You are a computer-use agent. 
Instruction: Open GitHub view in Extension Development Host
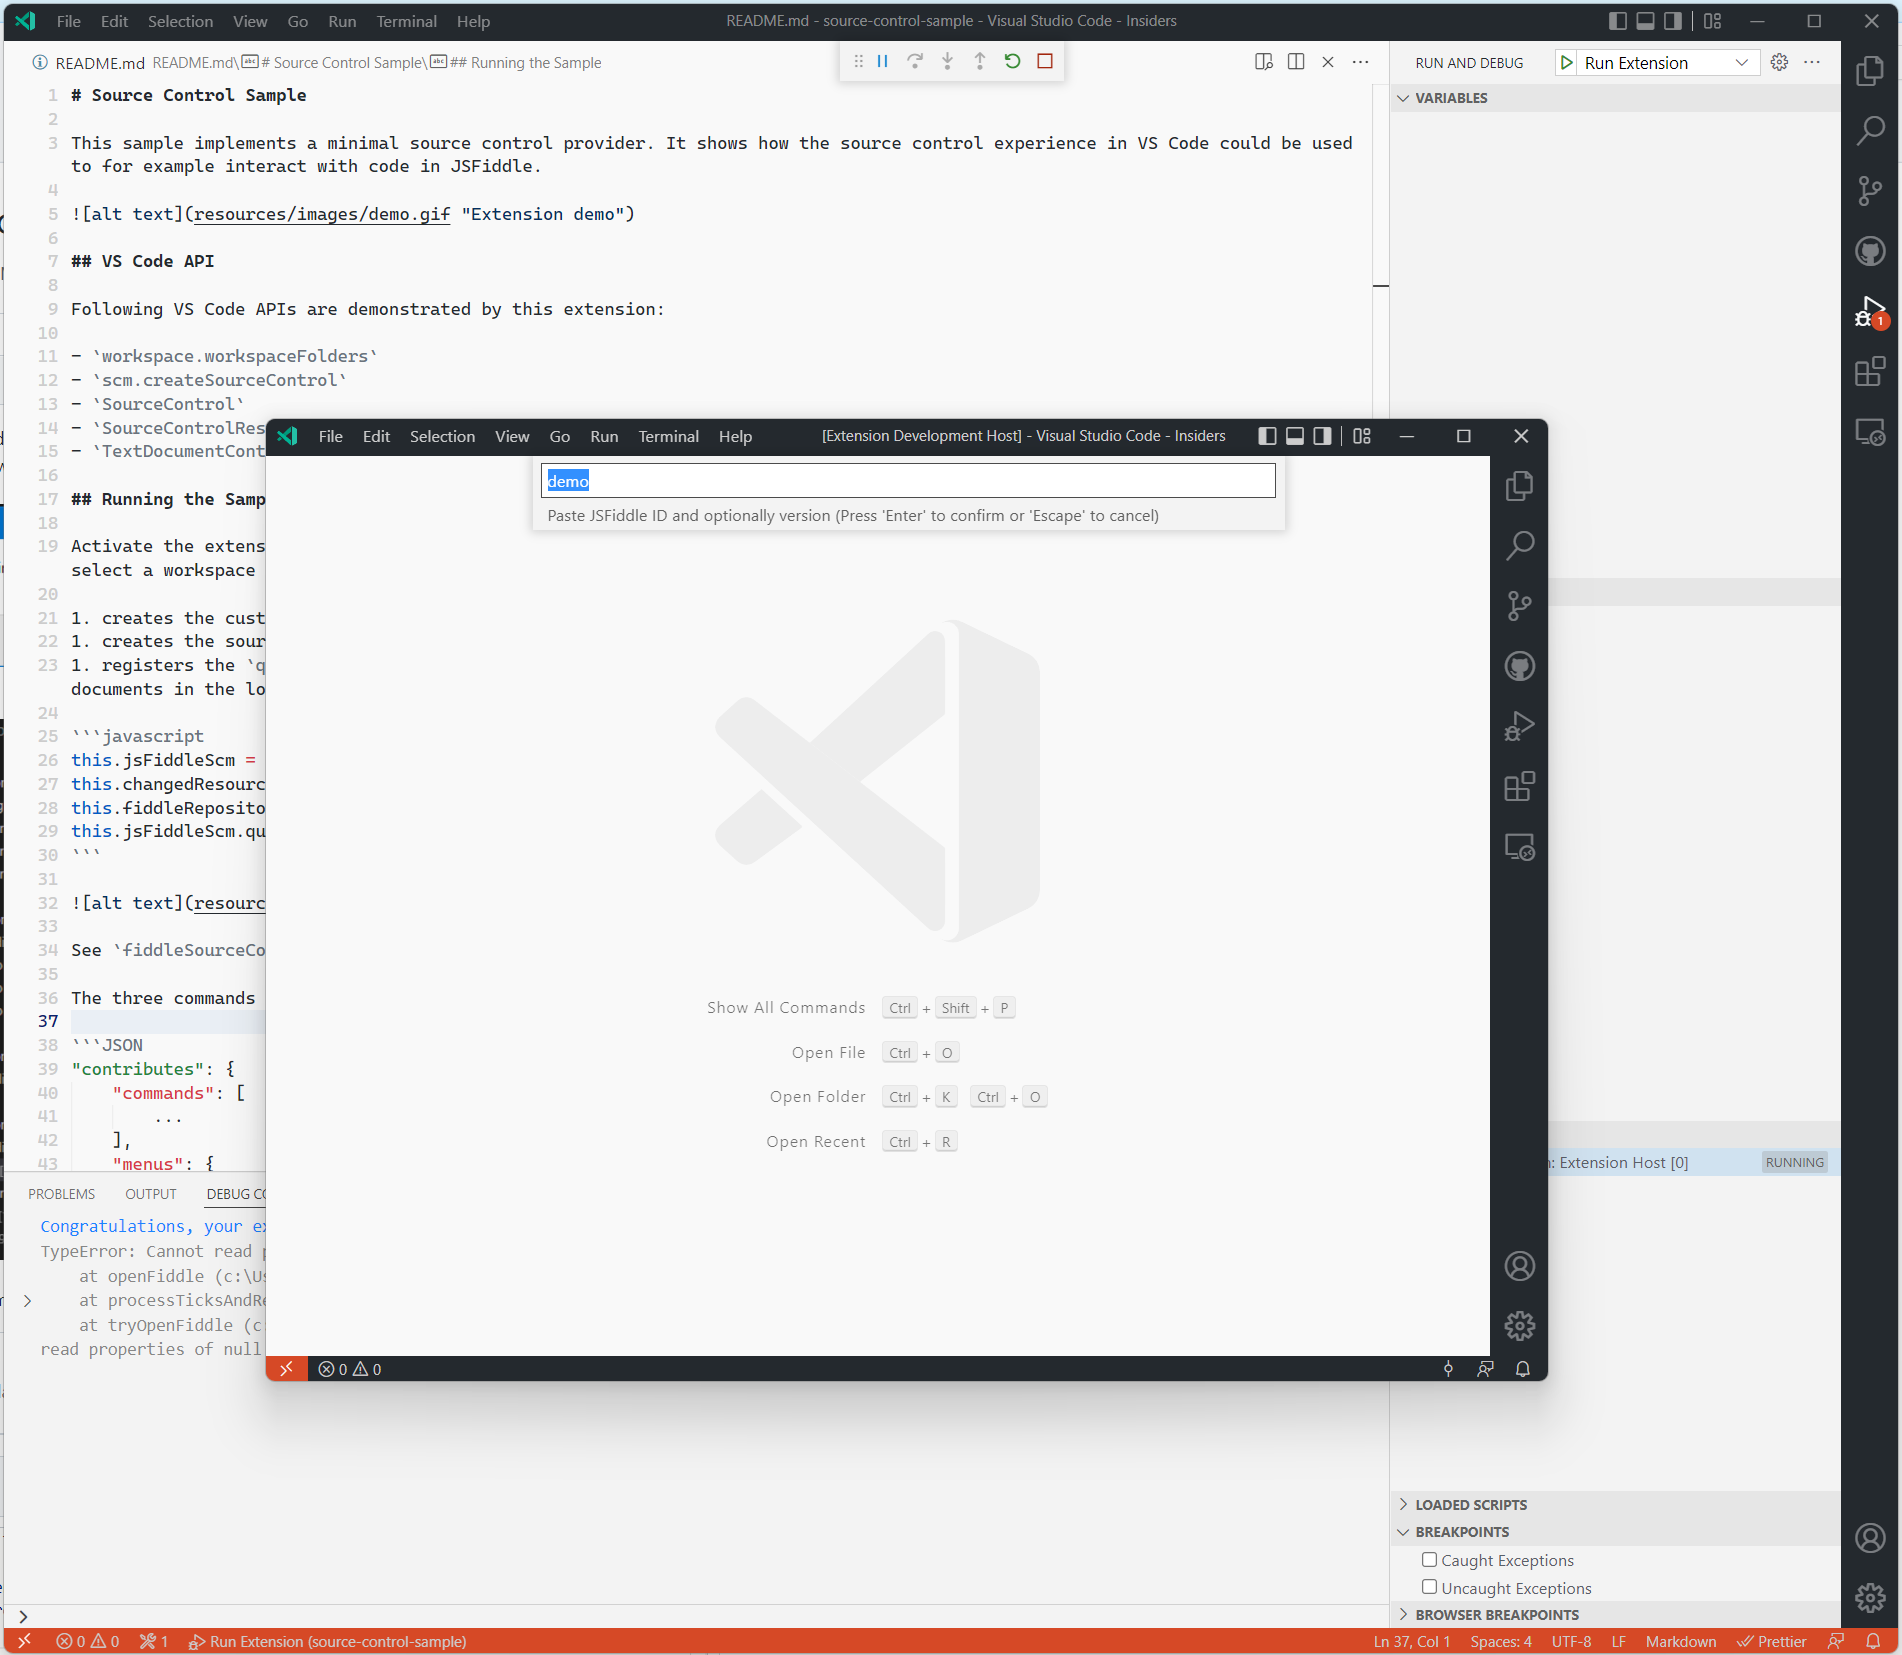[x=1519, y=666]
